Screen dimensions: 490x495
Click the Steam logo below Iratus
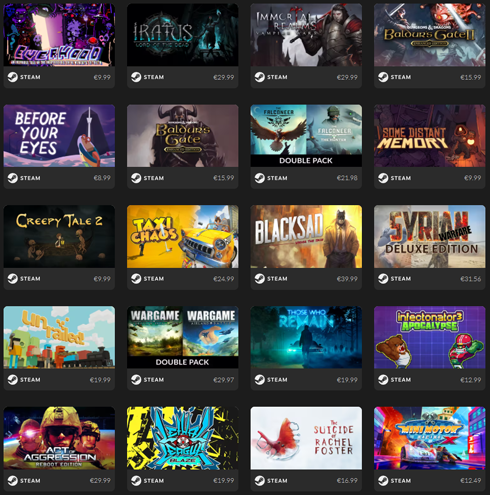click(136, 77)
